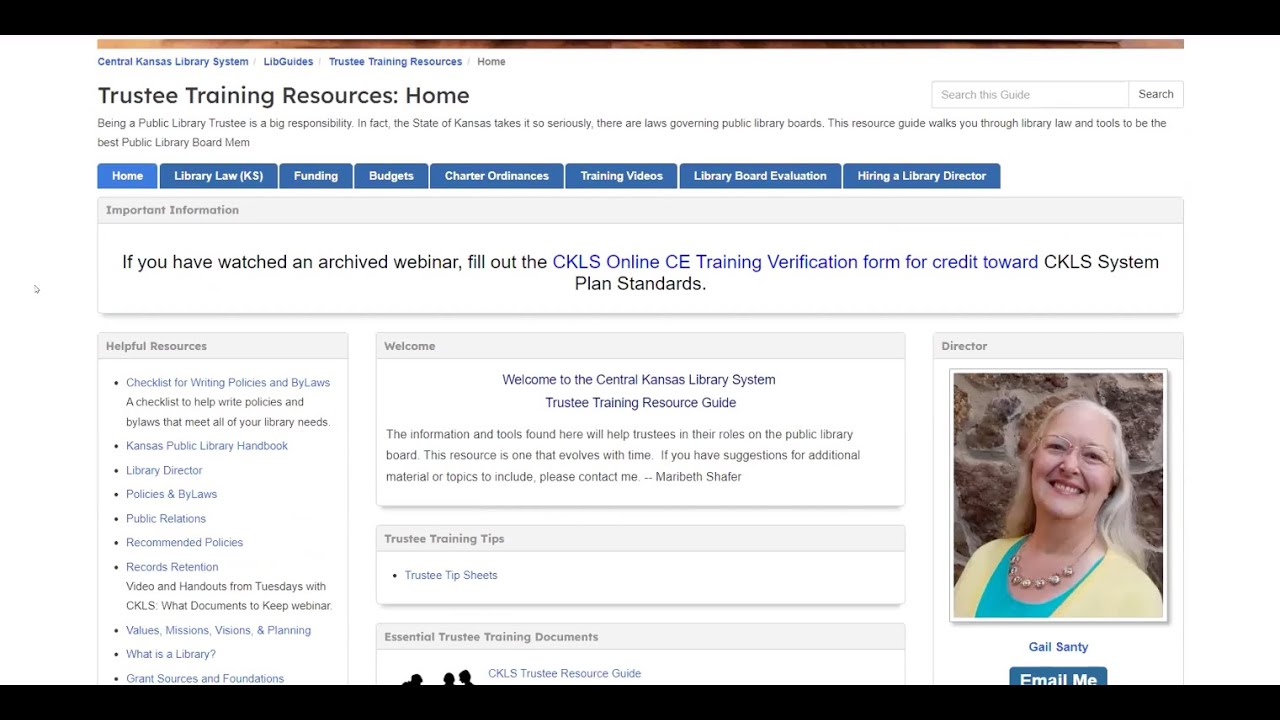Open Values, Missions, Visions, & Planning link
This screenshot has height=720, width=1280.
click(218, 630)
